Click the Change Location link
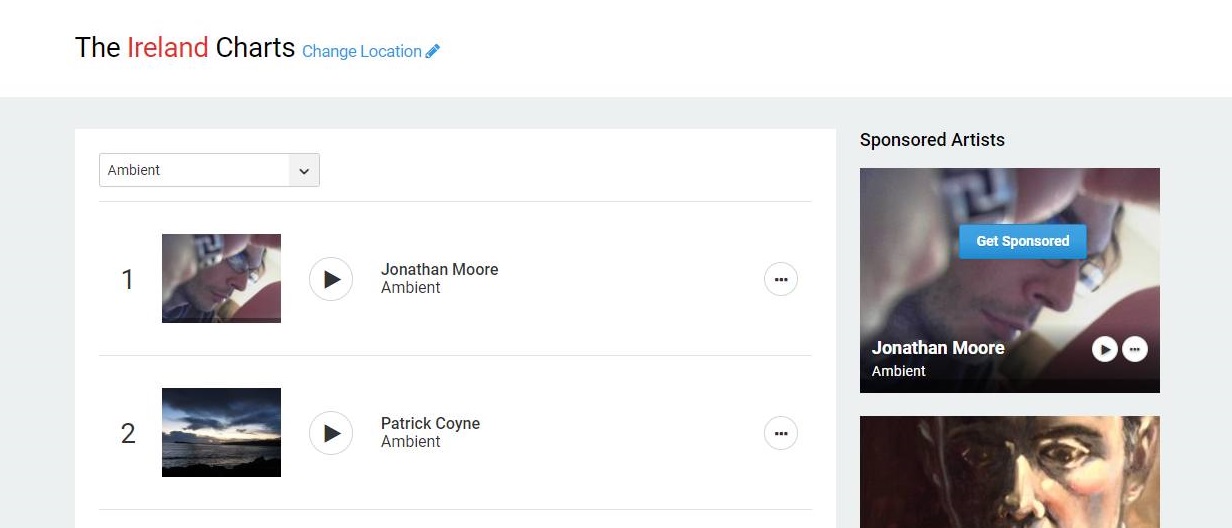This screenshot has width=1232, height=528. point(361,51)
